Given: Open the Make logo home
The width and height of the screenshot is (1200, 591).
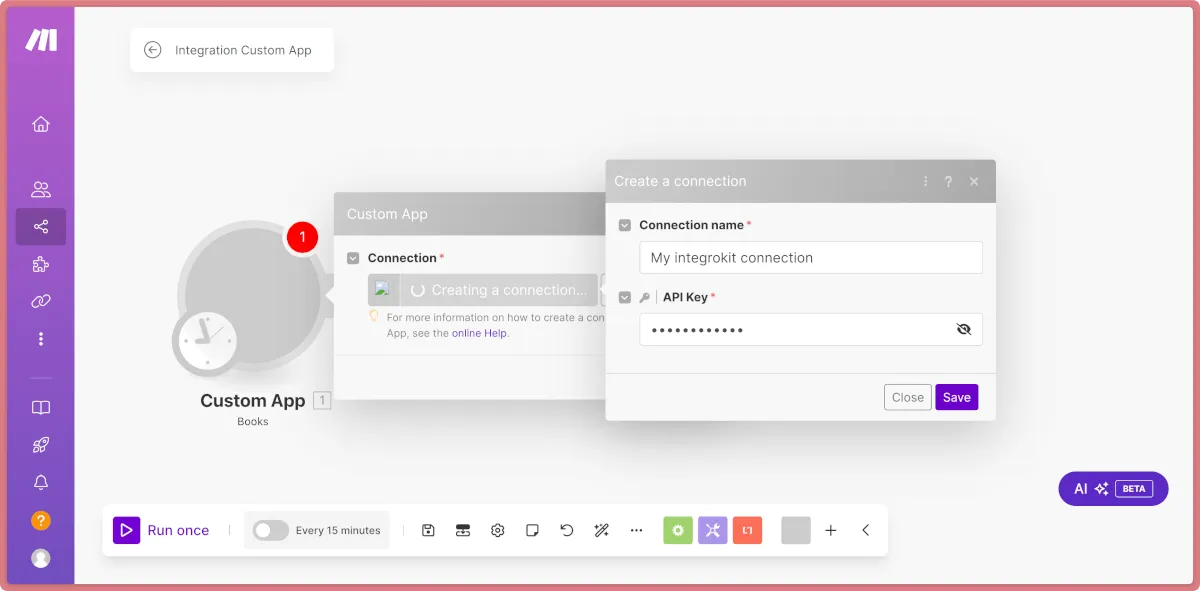Looking at the screenshot, I should 41,39.
